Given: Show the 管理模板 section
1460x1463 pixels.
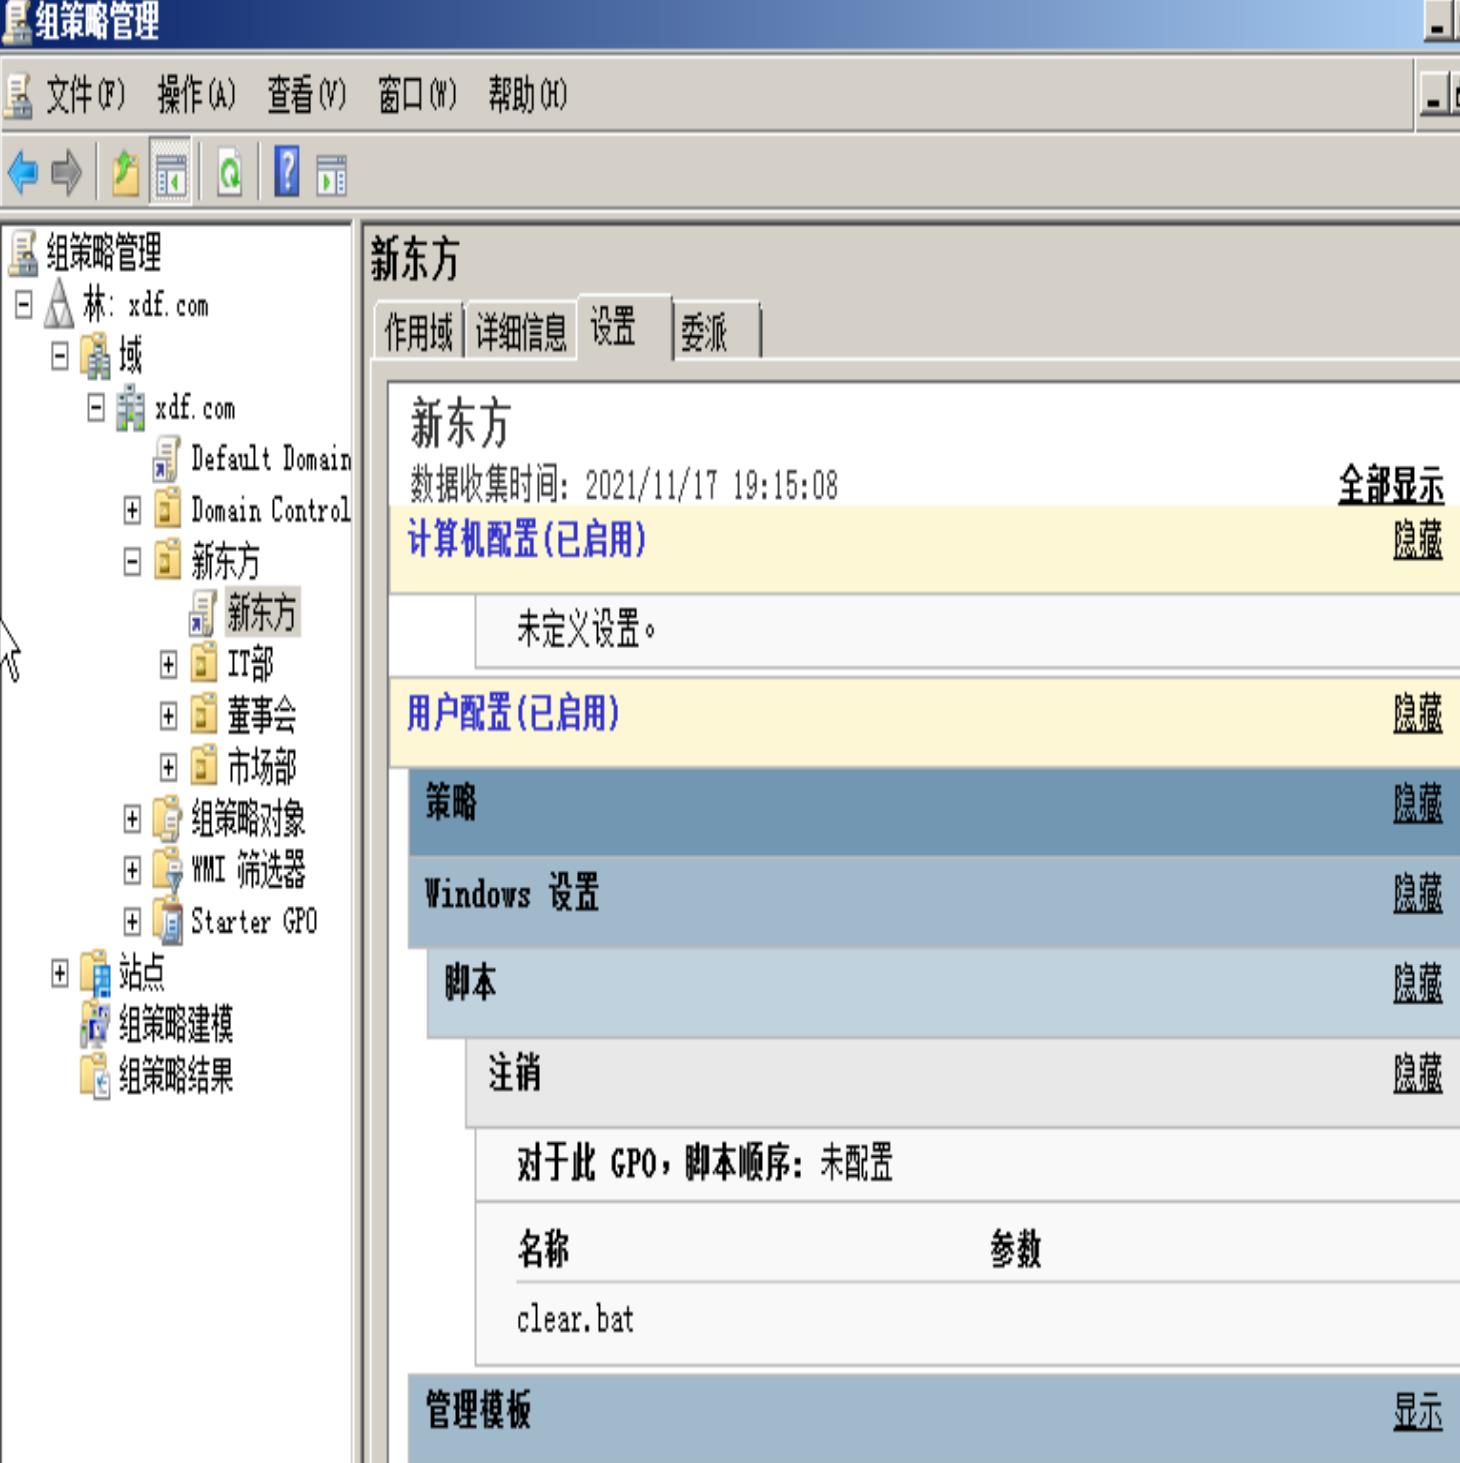Looking at the screenshot, I should tap(1418, 1412).
